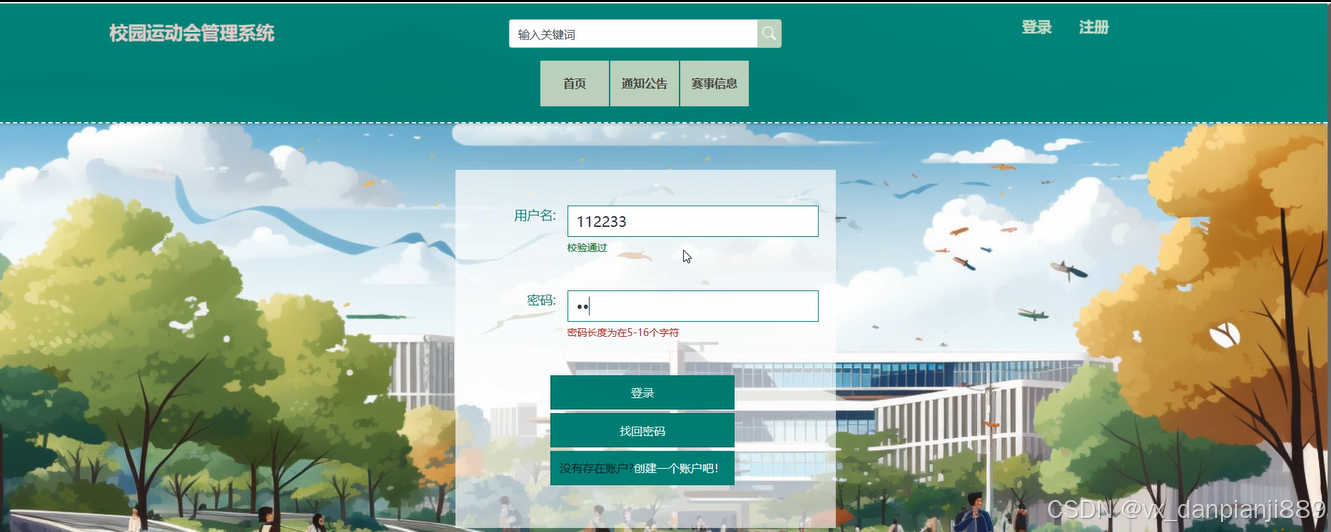Focus the keyword search box
The height and width of the screenshot is (532, 1331).
click(633, 34)
